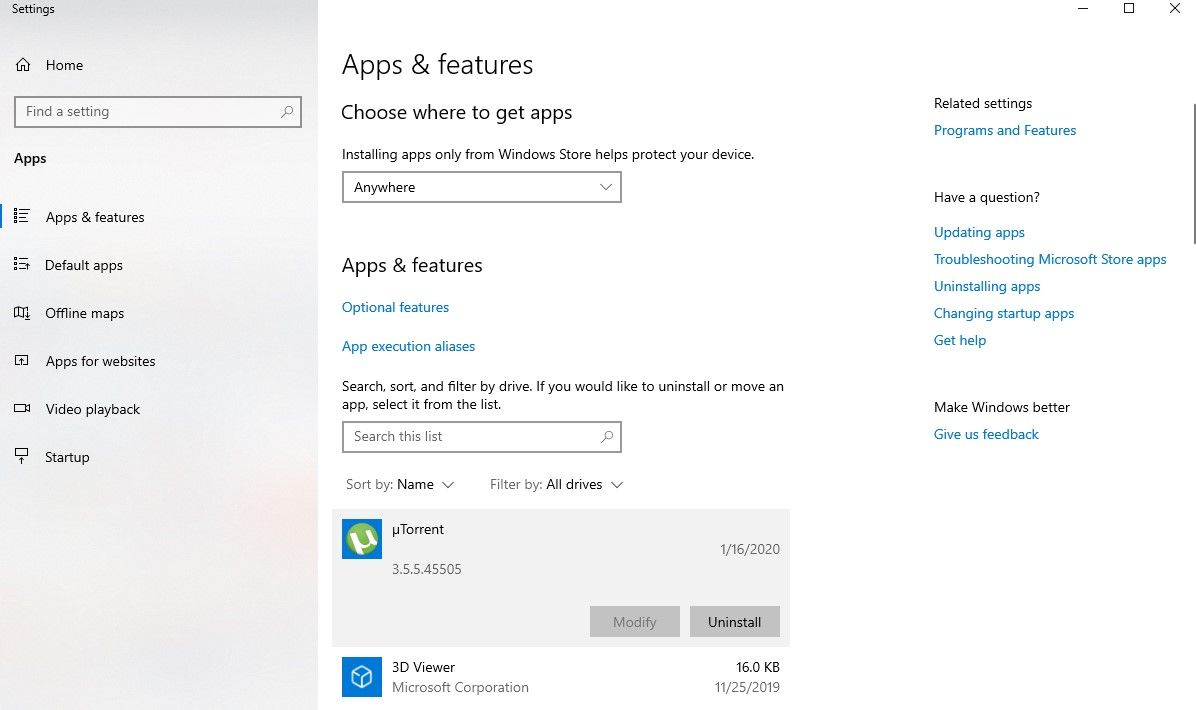Viewport: 1196px width, 710px height.
Task: Click the disabled Modify button
Action: pos(635,622)
